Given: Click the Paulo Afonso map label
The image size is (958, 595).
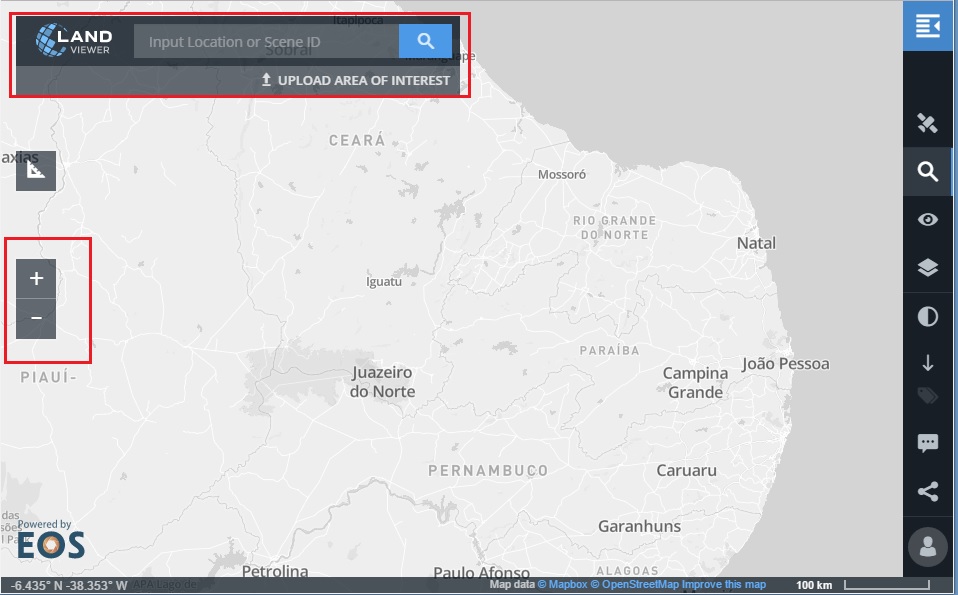Looking at the screenshot, I should (x=481, y=572).
